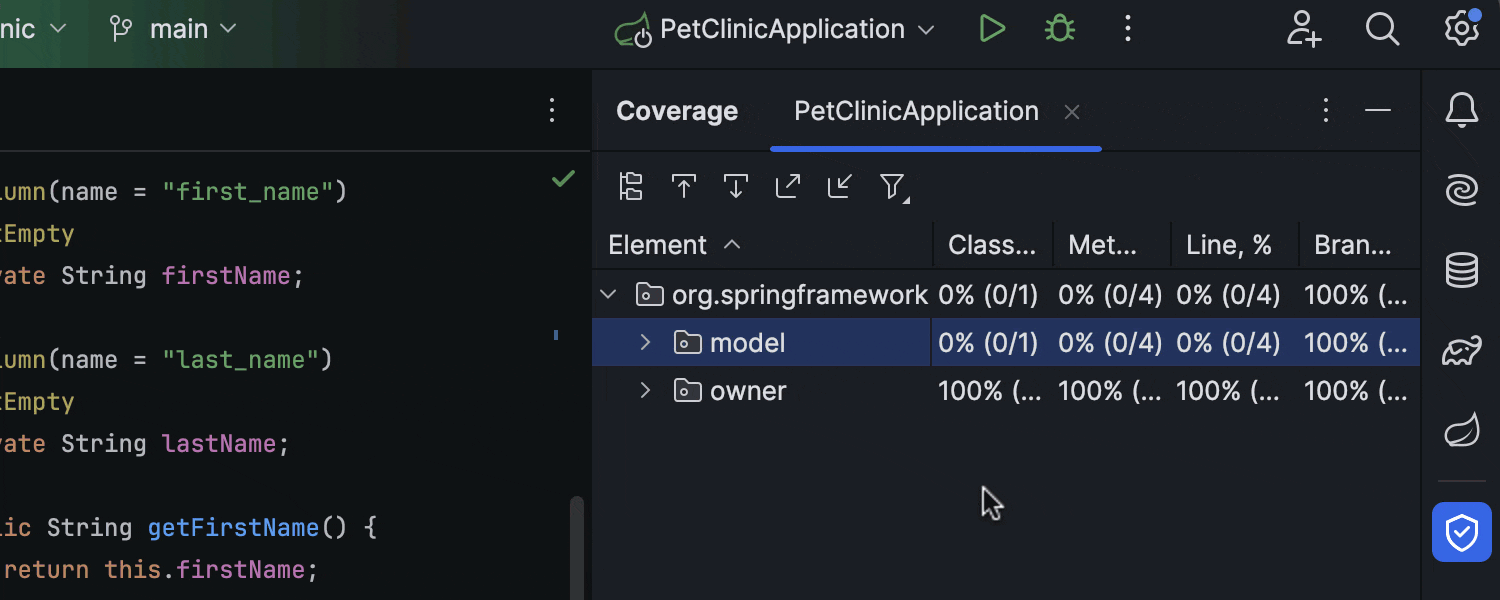Start a Code With Me session

1304,29
